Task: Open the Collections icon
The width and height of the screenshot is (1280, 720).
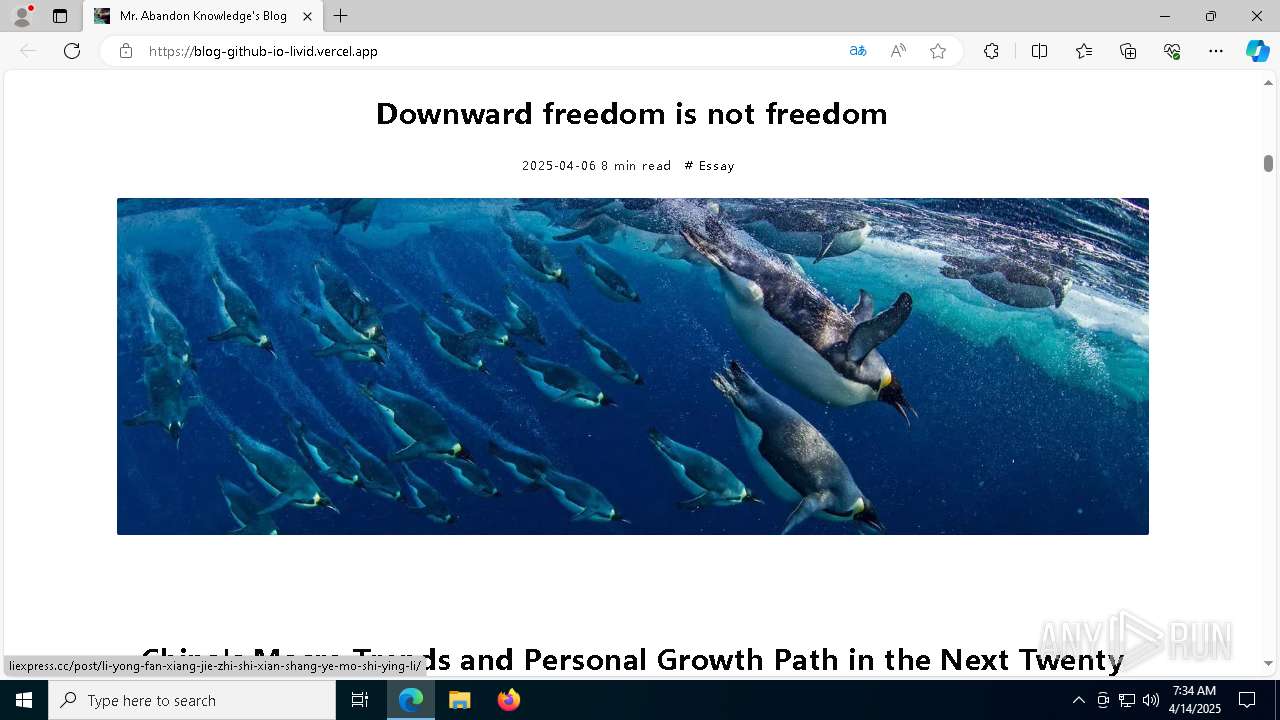Action: coord(1128,51)
